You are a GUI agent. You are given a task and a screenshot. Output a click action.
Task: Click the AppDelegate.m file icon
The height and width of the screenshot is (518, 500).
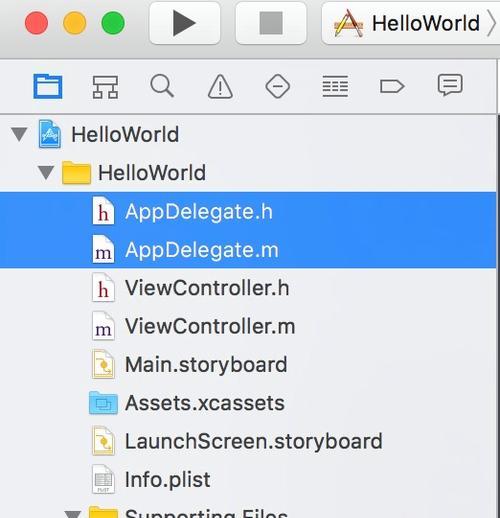click(x=103, y=249)
